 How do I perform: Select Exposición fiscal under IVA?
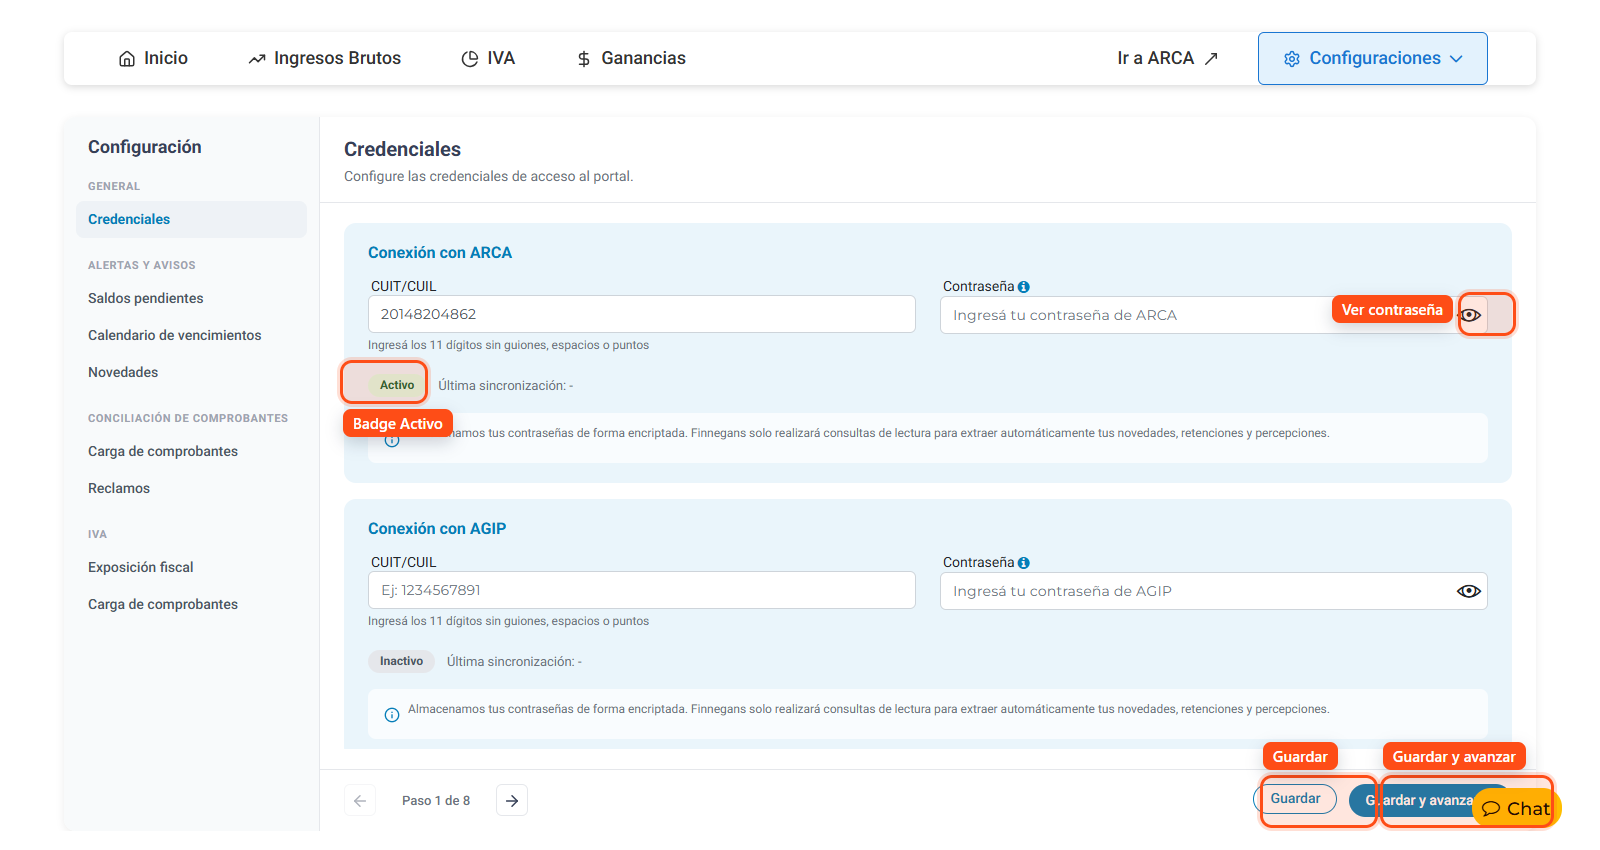141,567
